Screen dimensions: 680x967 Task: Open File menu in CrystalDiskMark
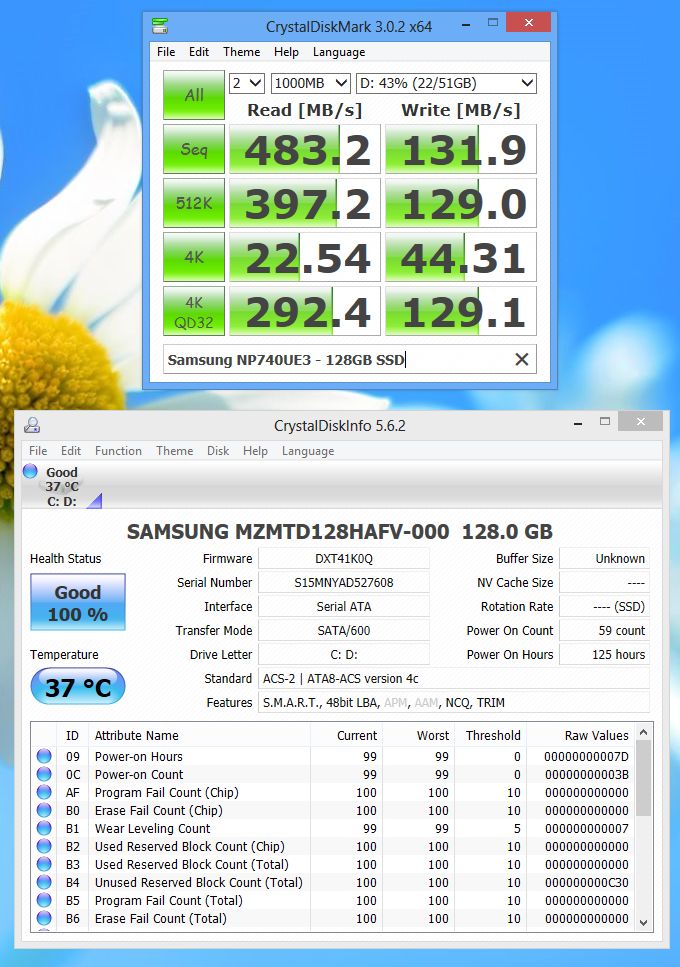coord(166,52)
